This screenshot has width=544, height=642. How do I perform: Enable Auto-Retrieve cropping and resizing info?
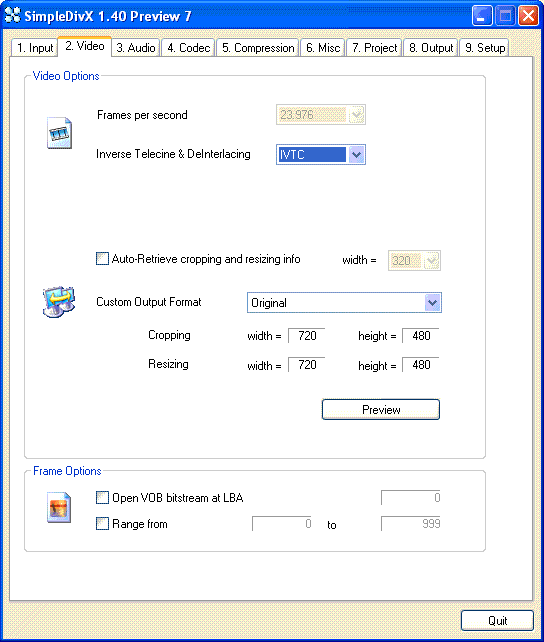(x=102, y=259)
